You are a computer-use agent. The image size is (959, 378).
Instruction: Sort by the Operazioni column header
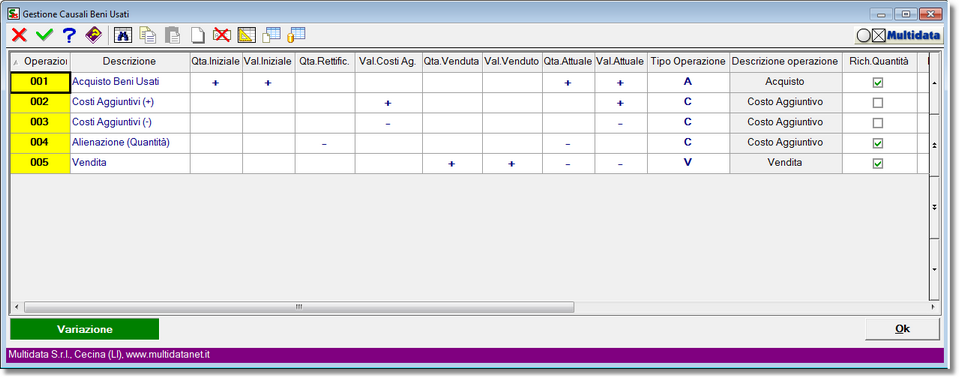click(x=40, y=61)
